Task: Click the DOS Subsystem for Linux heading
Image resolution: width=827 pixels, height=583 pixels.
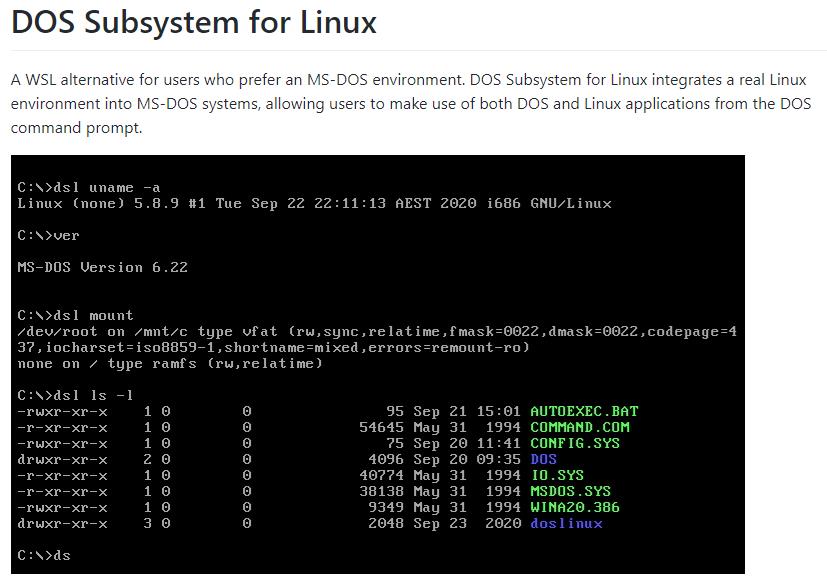Action: click(x=193, y=23)
